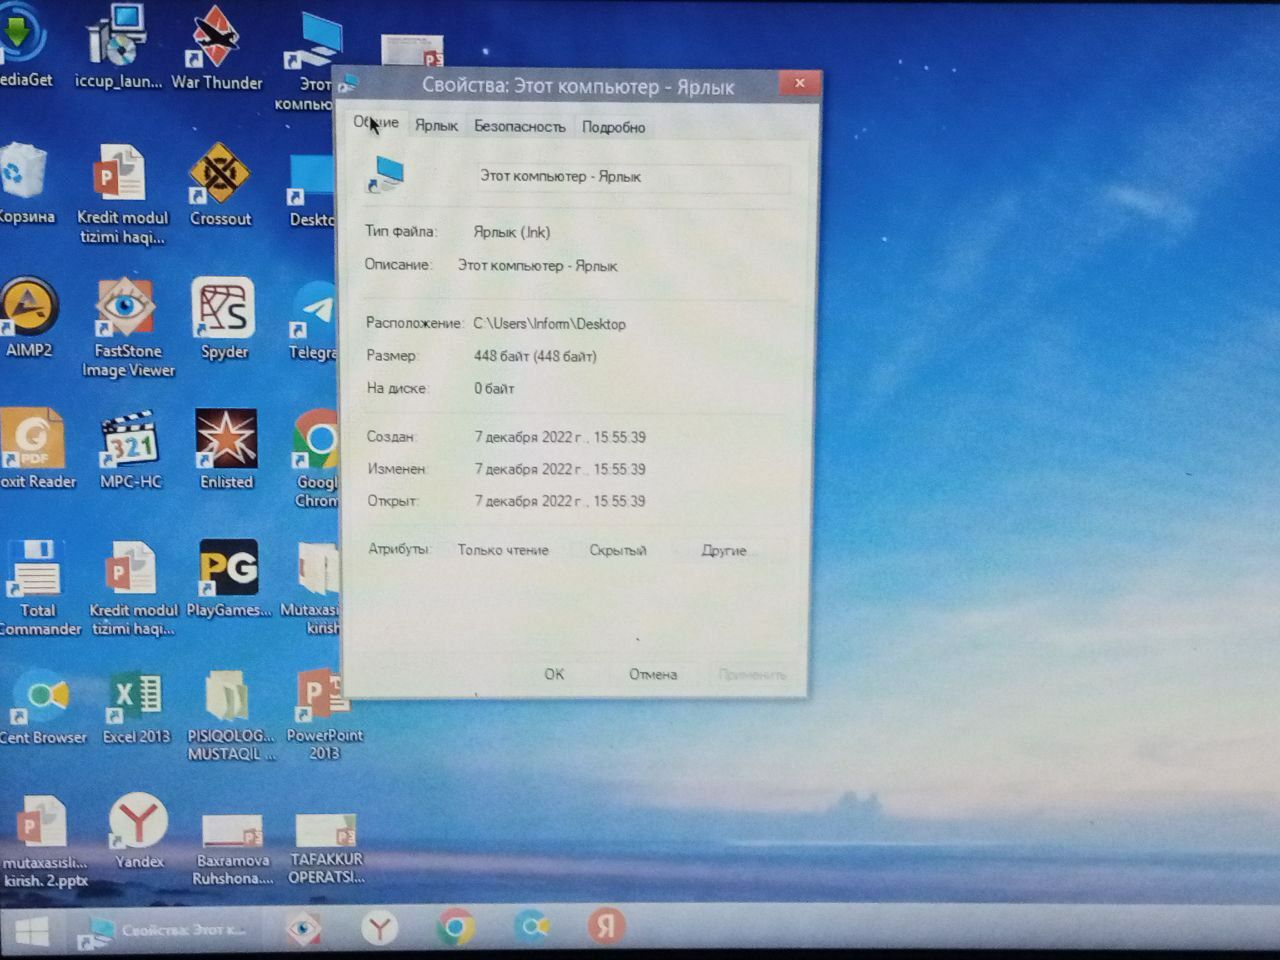Screen dimensions: 1280x960
Task: Select the Корзина recycle bin icon
Action: coord(24,185)
